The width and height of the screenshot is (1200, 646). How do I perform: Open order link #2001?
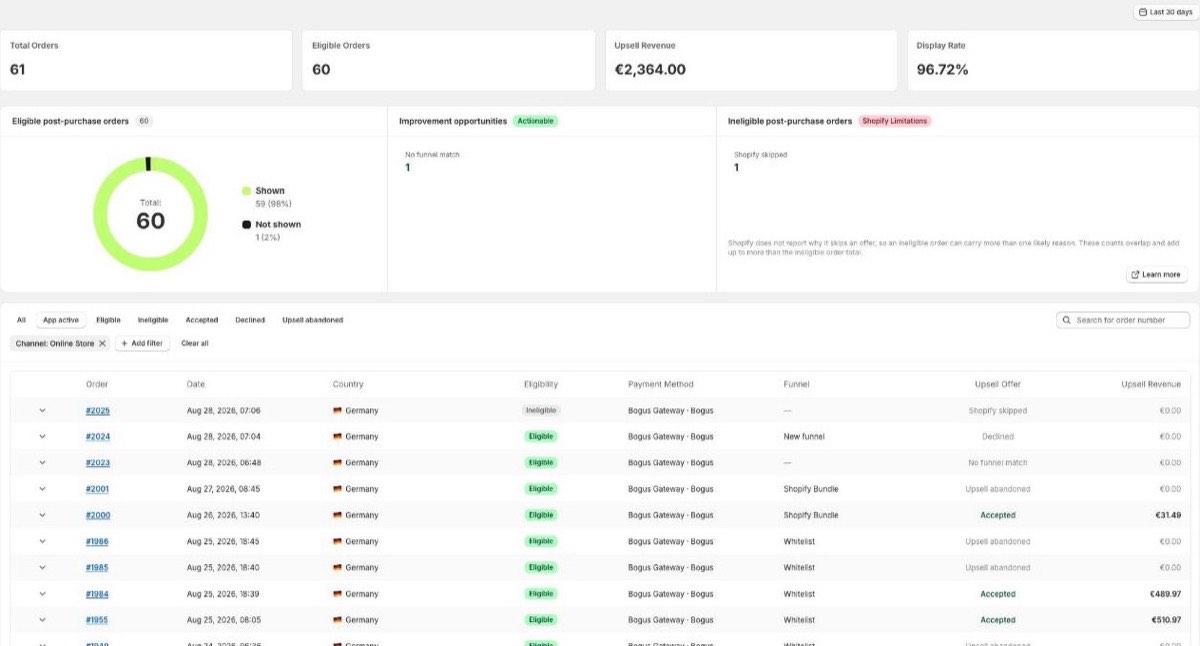click(x=98, y=489)
